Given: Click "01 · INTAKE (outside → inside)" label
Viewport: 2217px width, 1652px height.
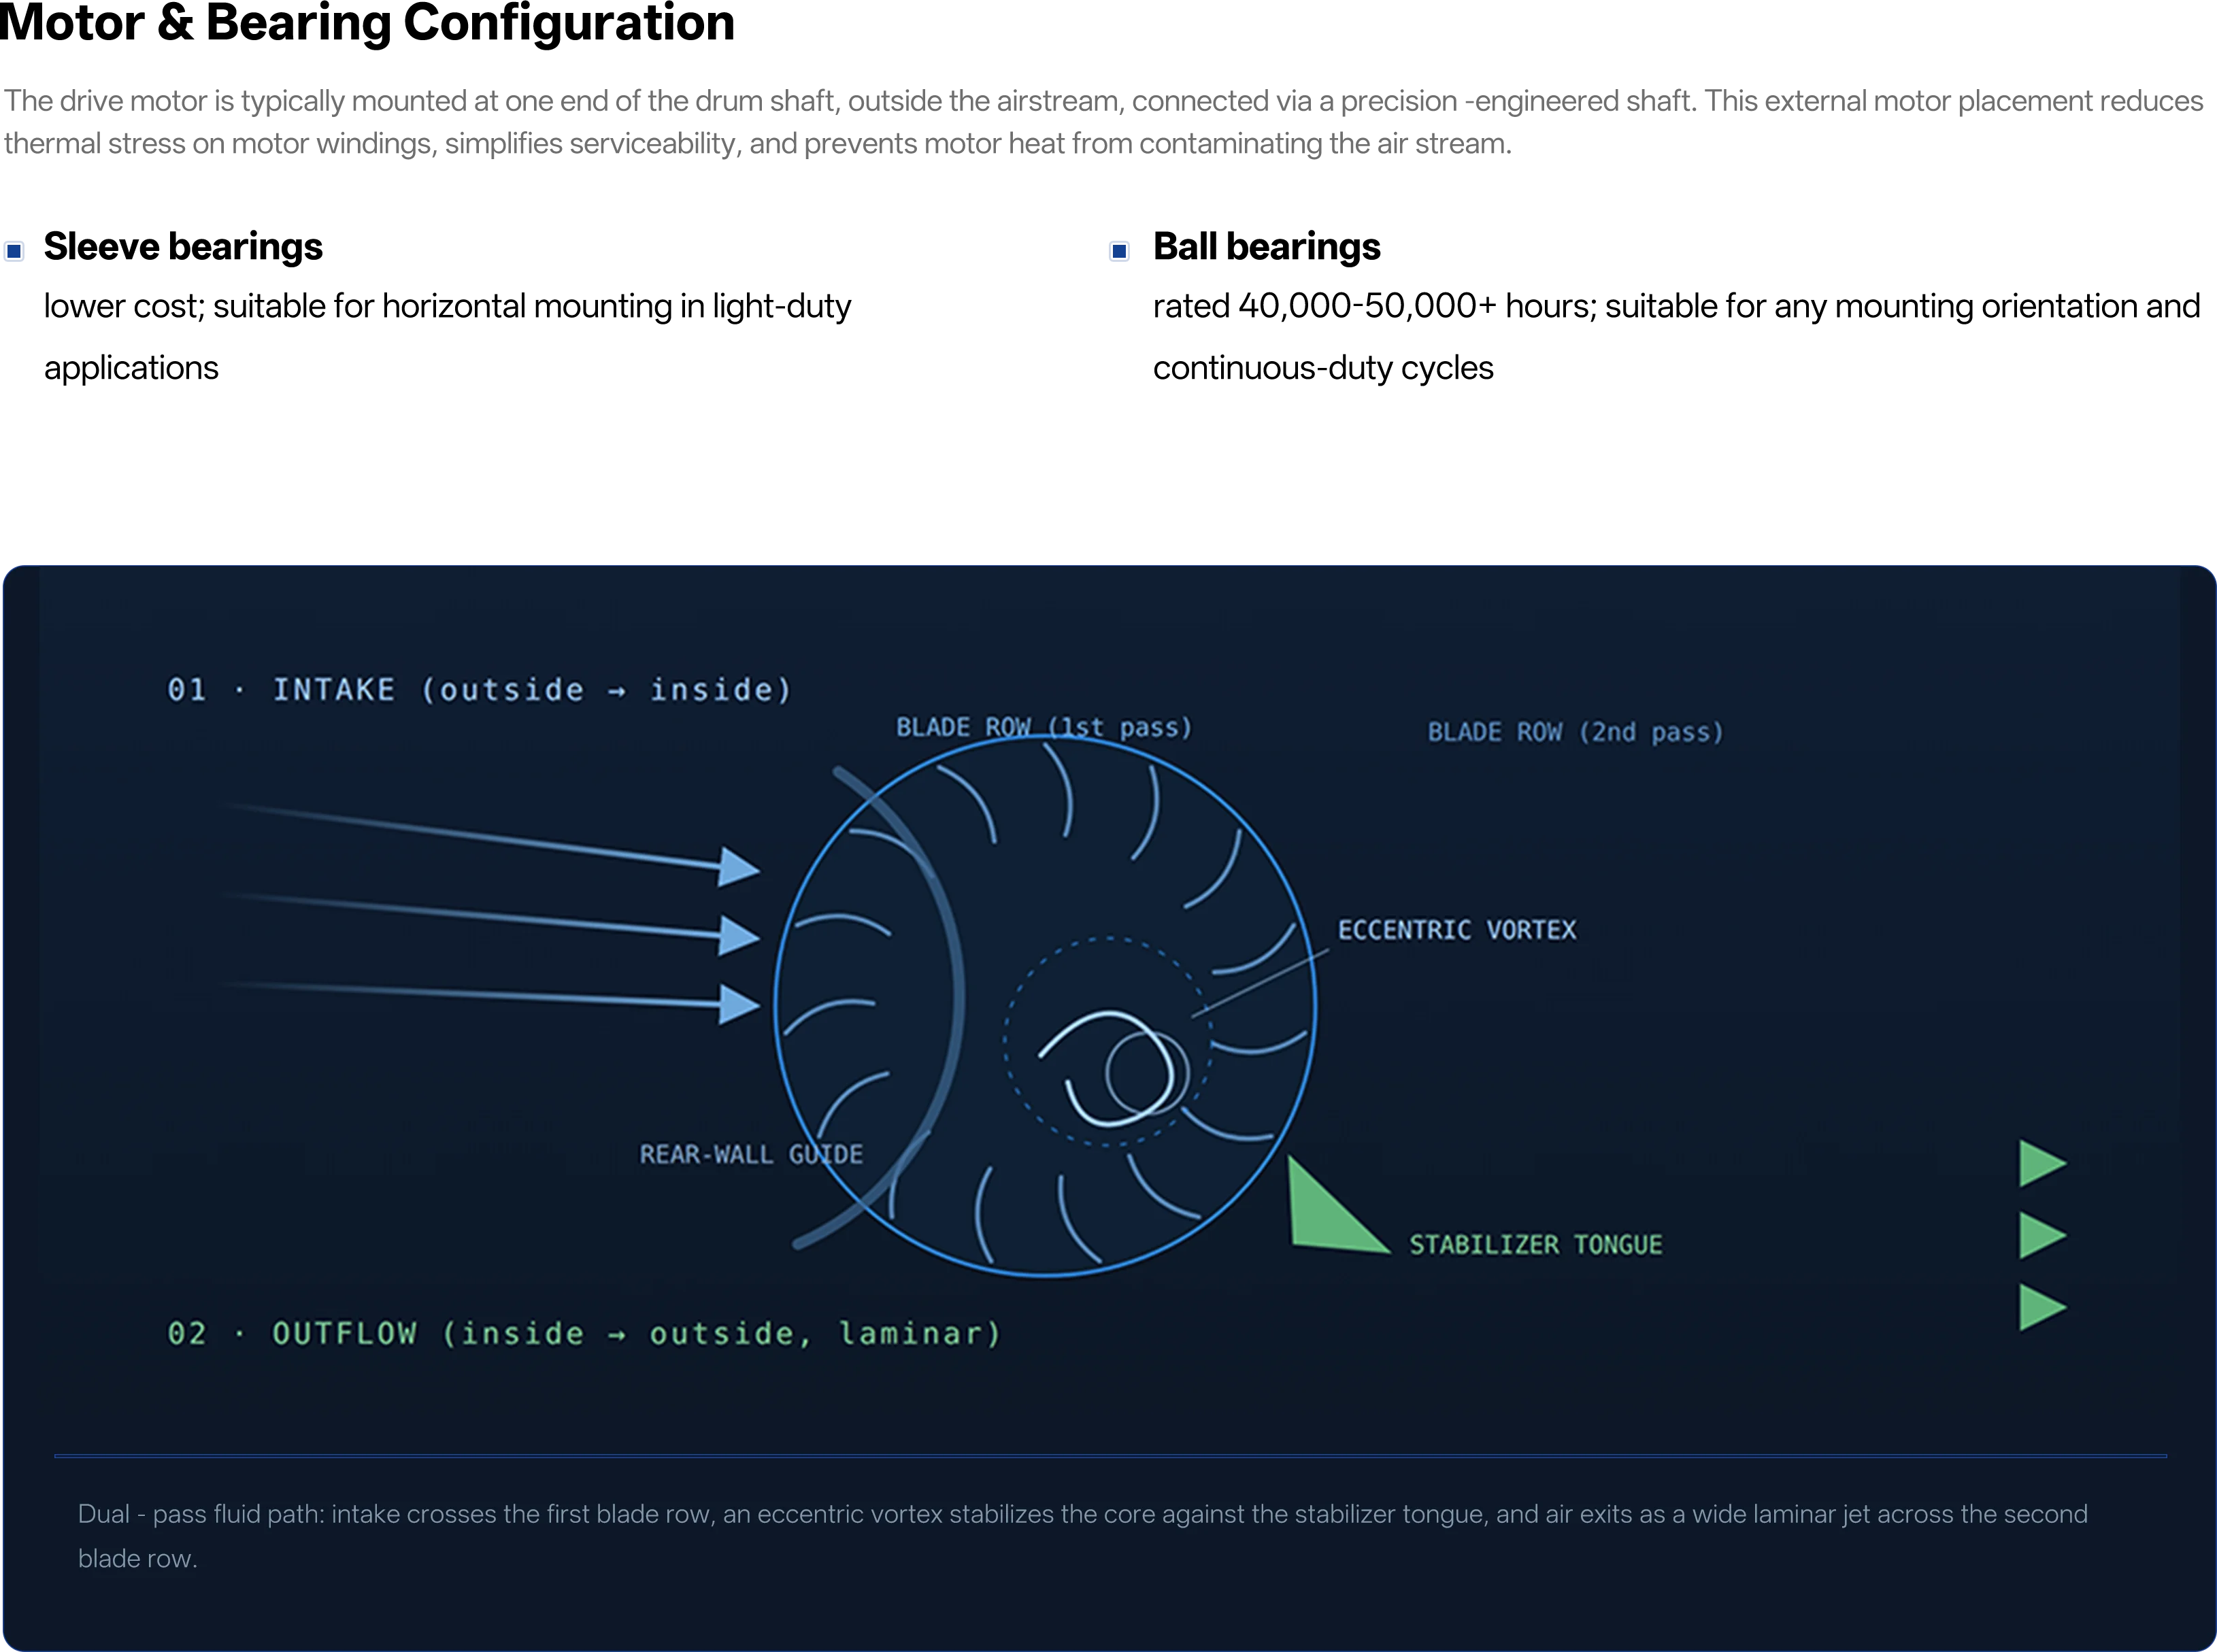Looking at the screenshot, I should [479, 690].
